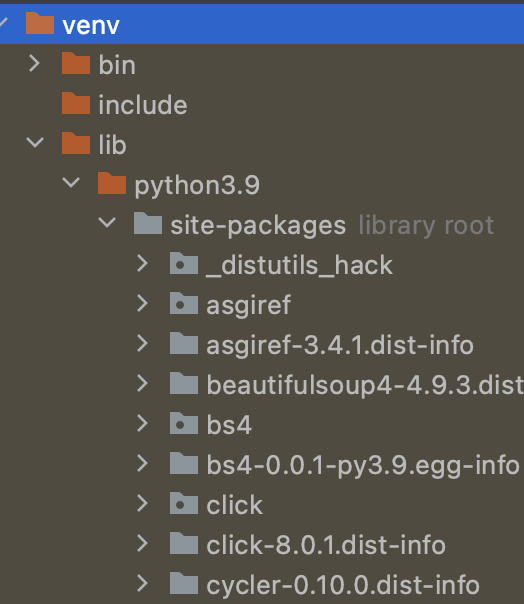The image size is (524, 604).
Task: Click the bs4 package folder icon
Action: click(x=184, y=424)
